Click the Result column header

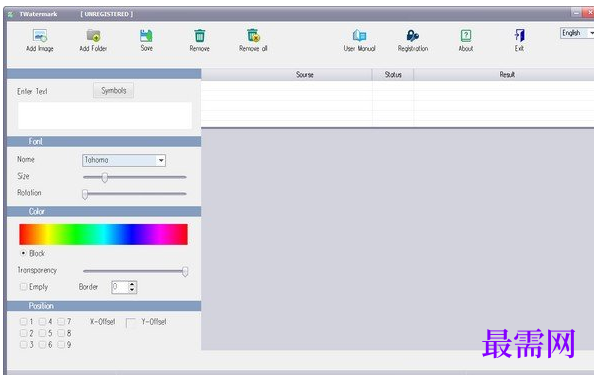pos(504,75)
